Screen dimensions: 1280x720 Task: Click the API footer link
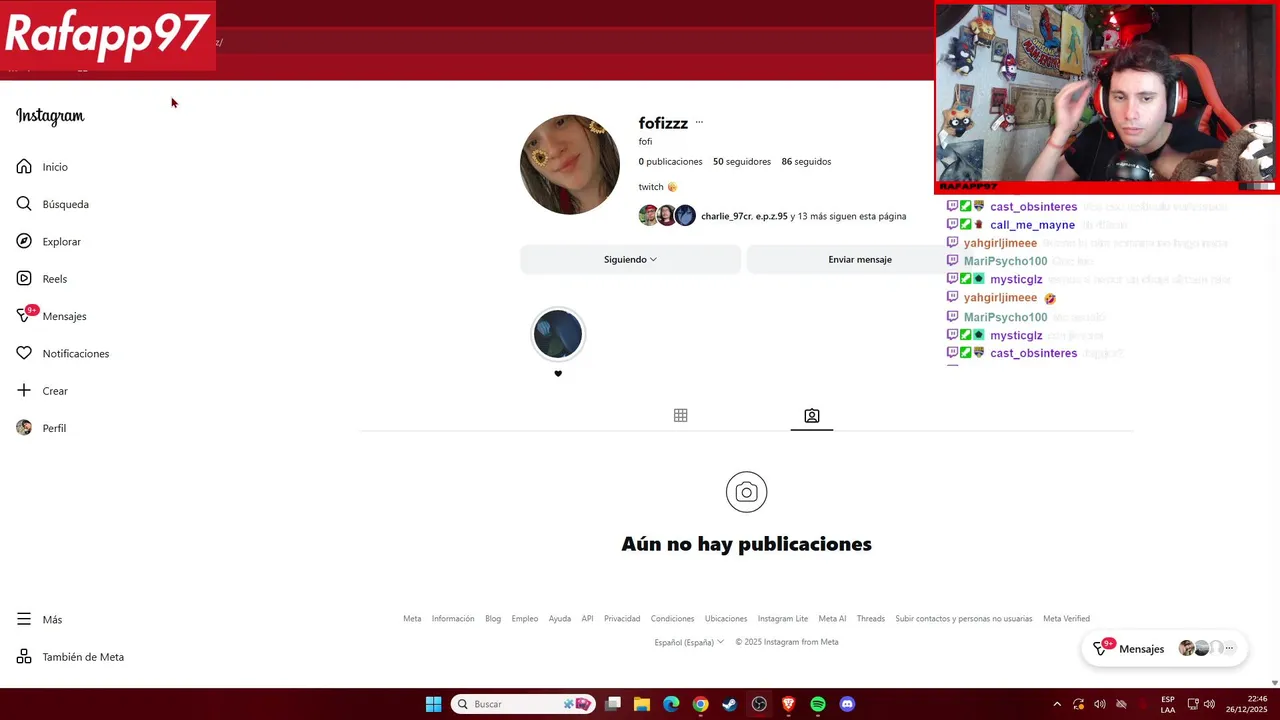(x=587, y=618)
